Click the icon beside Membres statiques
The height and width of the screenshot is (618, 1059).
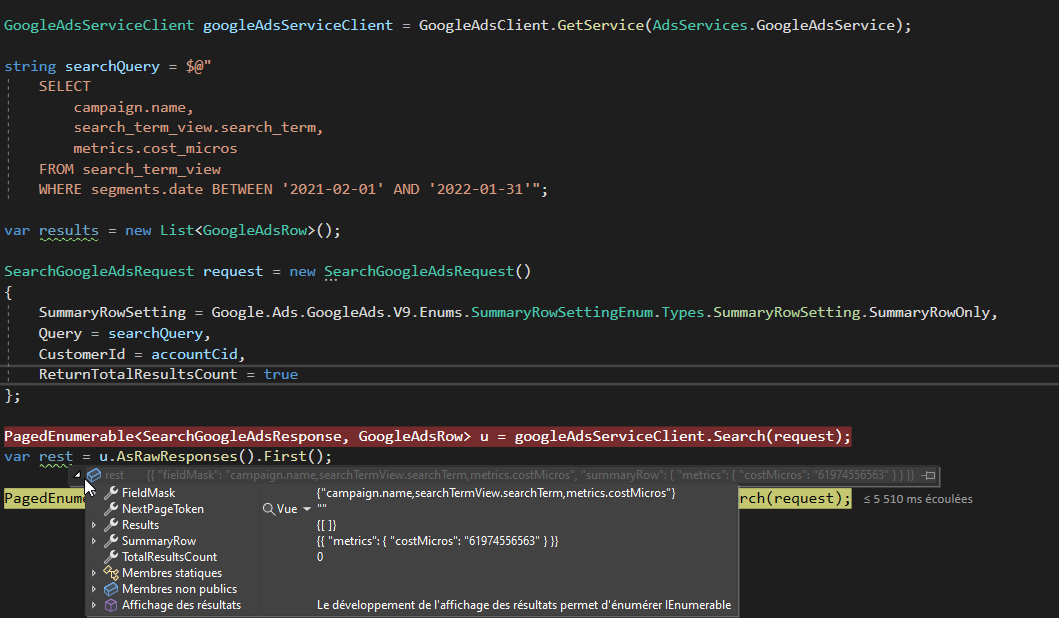112,573
